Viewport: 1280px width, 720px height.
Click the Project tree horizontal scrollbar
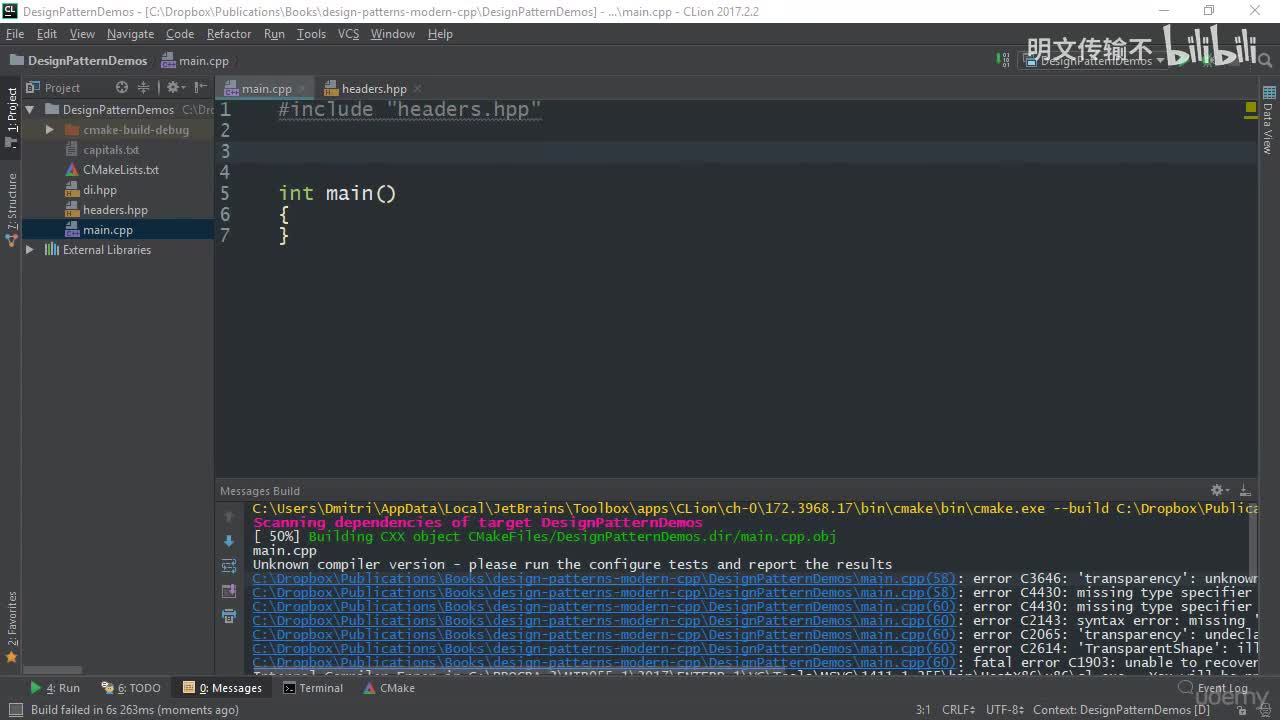(54, 670)
